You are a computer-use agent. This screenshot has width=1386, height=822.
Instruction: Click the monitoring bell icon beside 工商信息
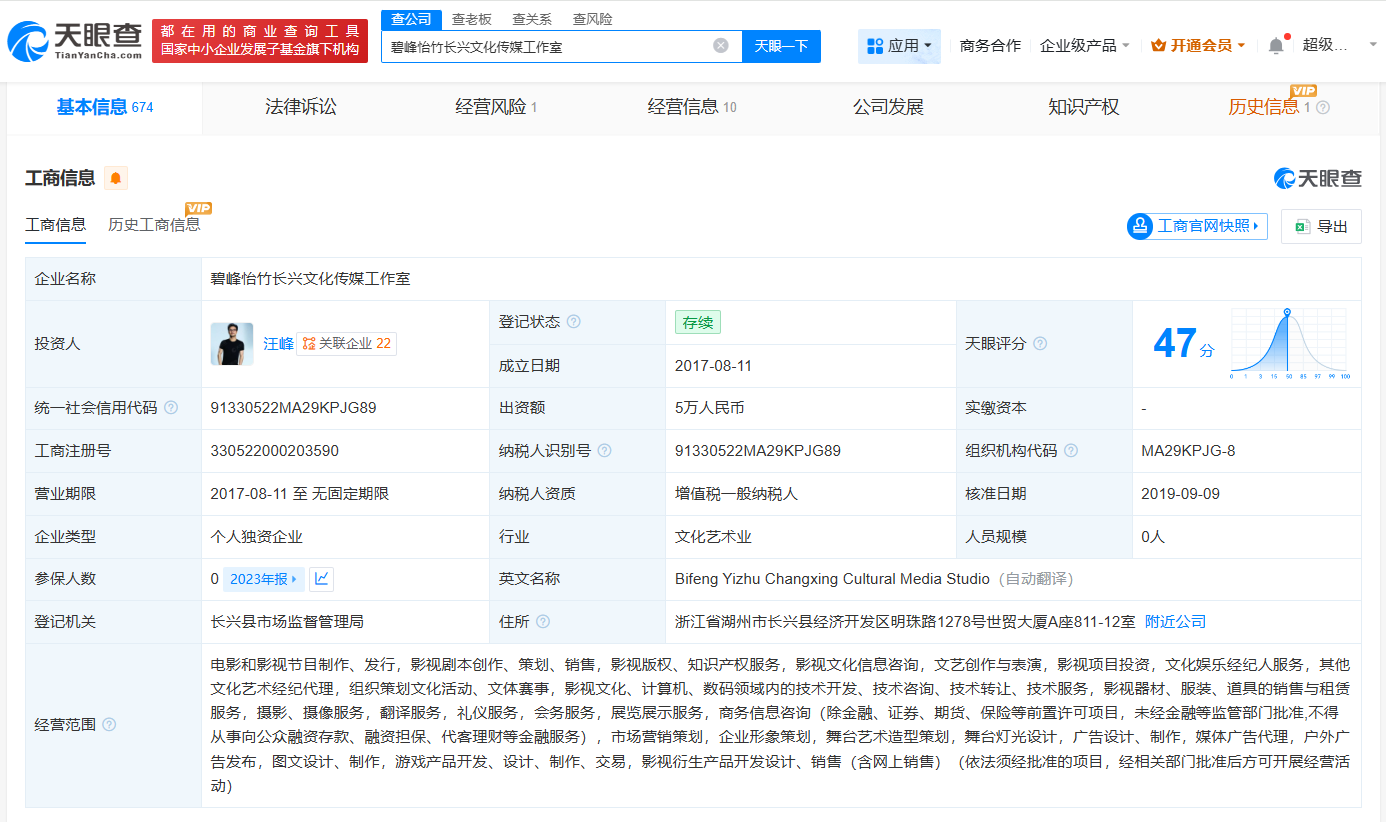[116, 177]
